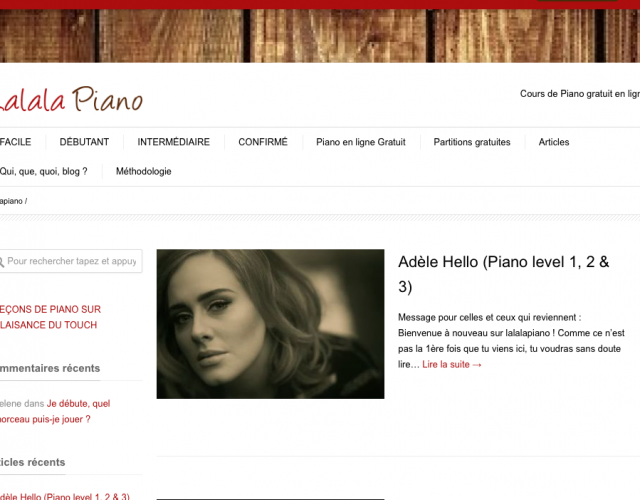The width and height of the screenshot is (640, 500).
Task: Open the Adèle Hello article thumbnail
Action: (270, 324)
